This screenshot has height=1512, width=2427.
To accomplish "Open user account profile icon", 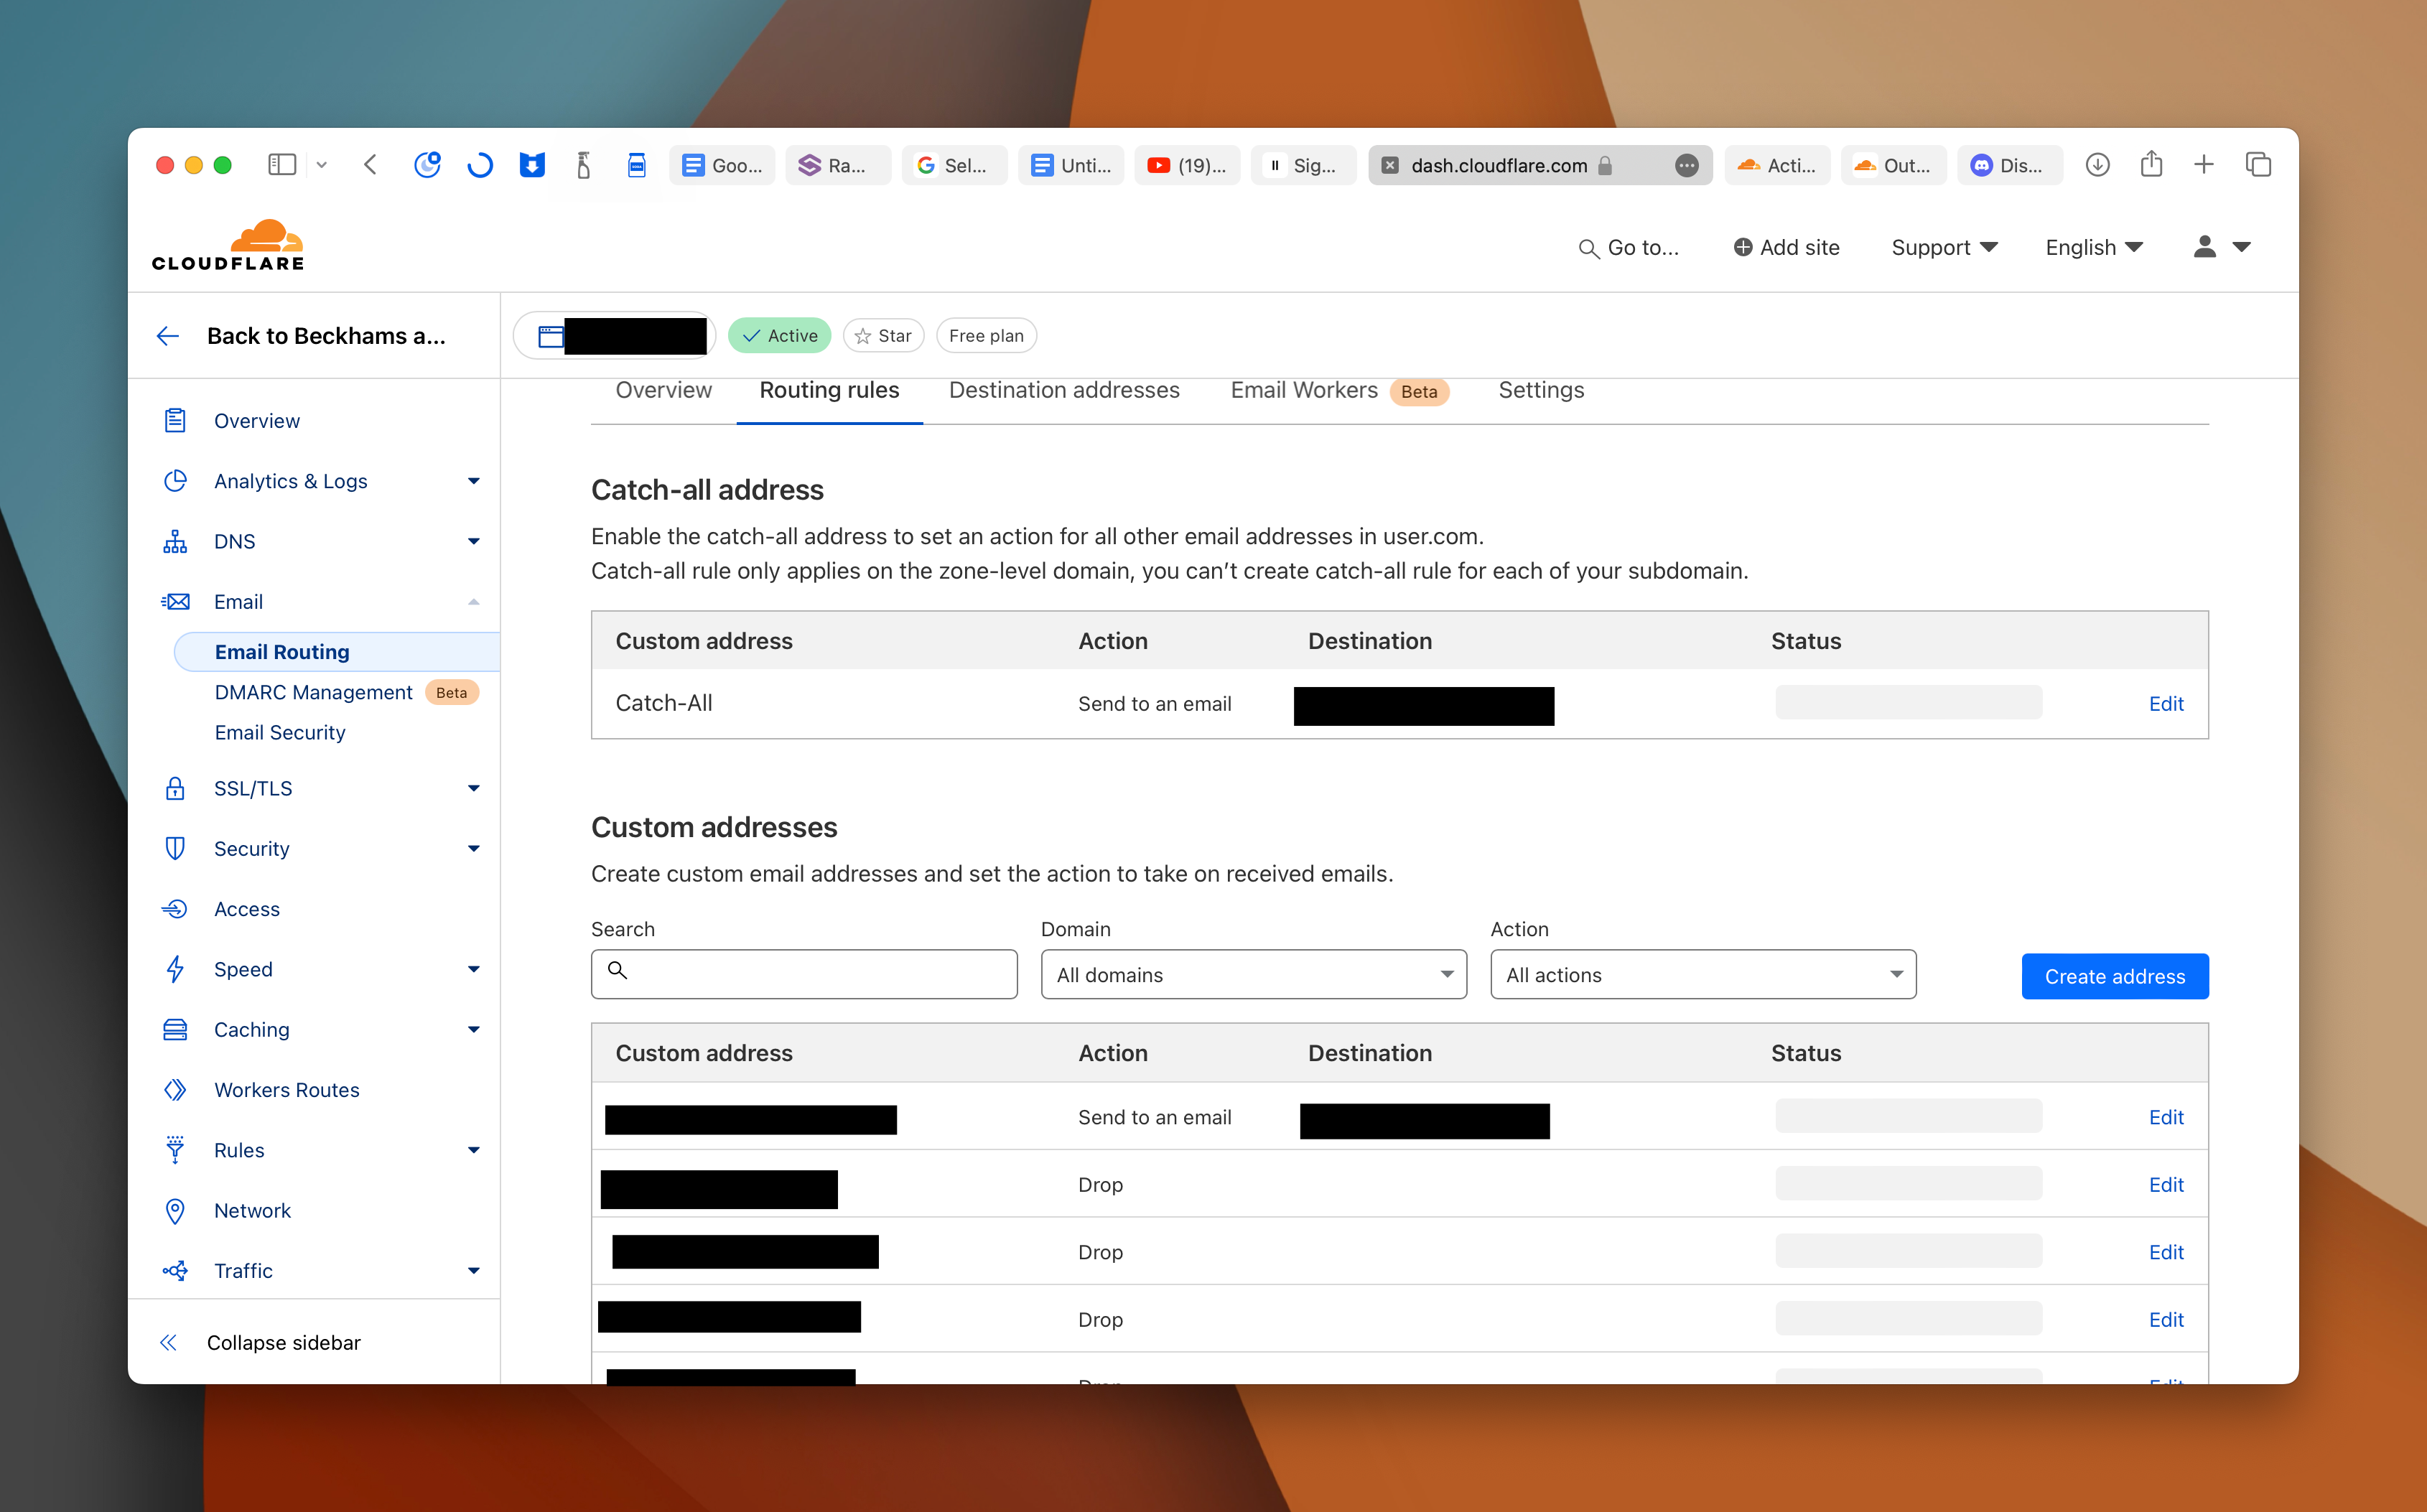I will pyautogui.click(x=2204, y=247).
